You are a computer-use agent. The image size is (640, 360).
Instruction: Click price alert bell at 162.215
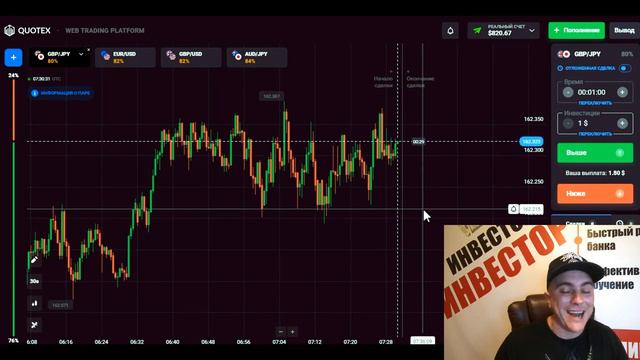pyautogui.click(x=513, y=209)
